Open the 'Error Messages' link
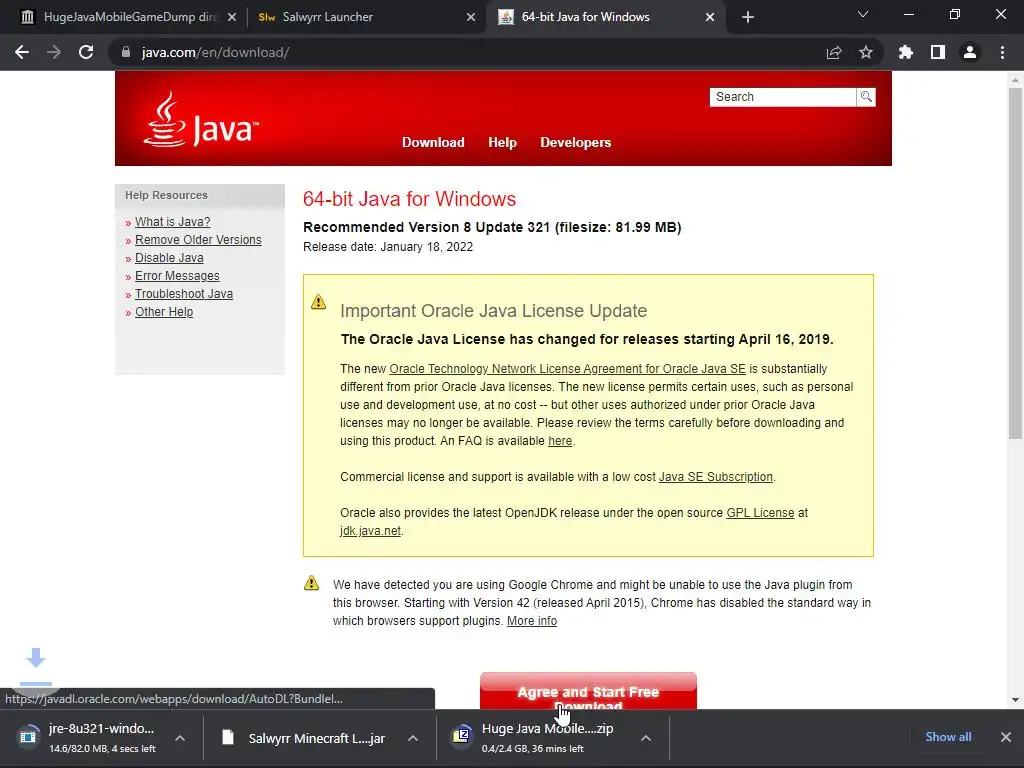This screenshot has height=768, width=1024. pyautogui.click(x=177, y=276)
